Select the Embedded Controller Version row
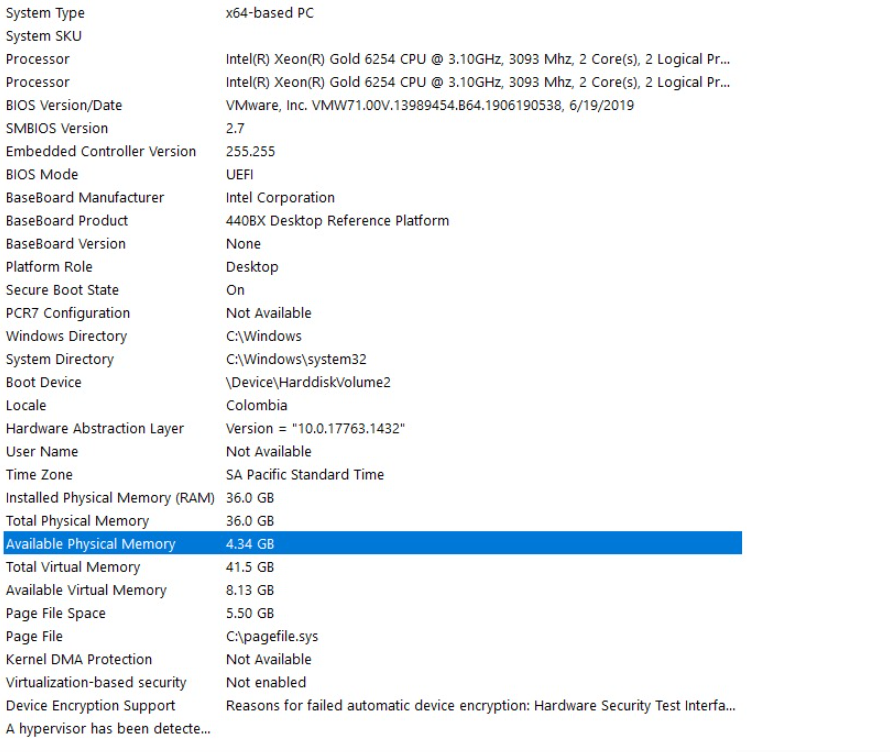 (101, 152)
